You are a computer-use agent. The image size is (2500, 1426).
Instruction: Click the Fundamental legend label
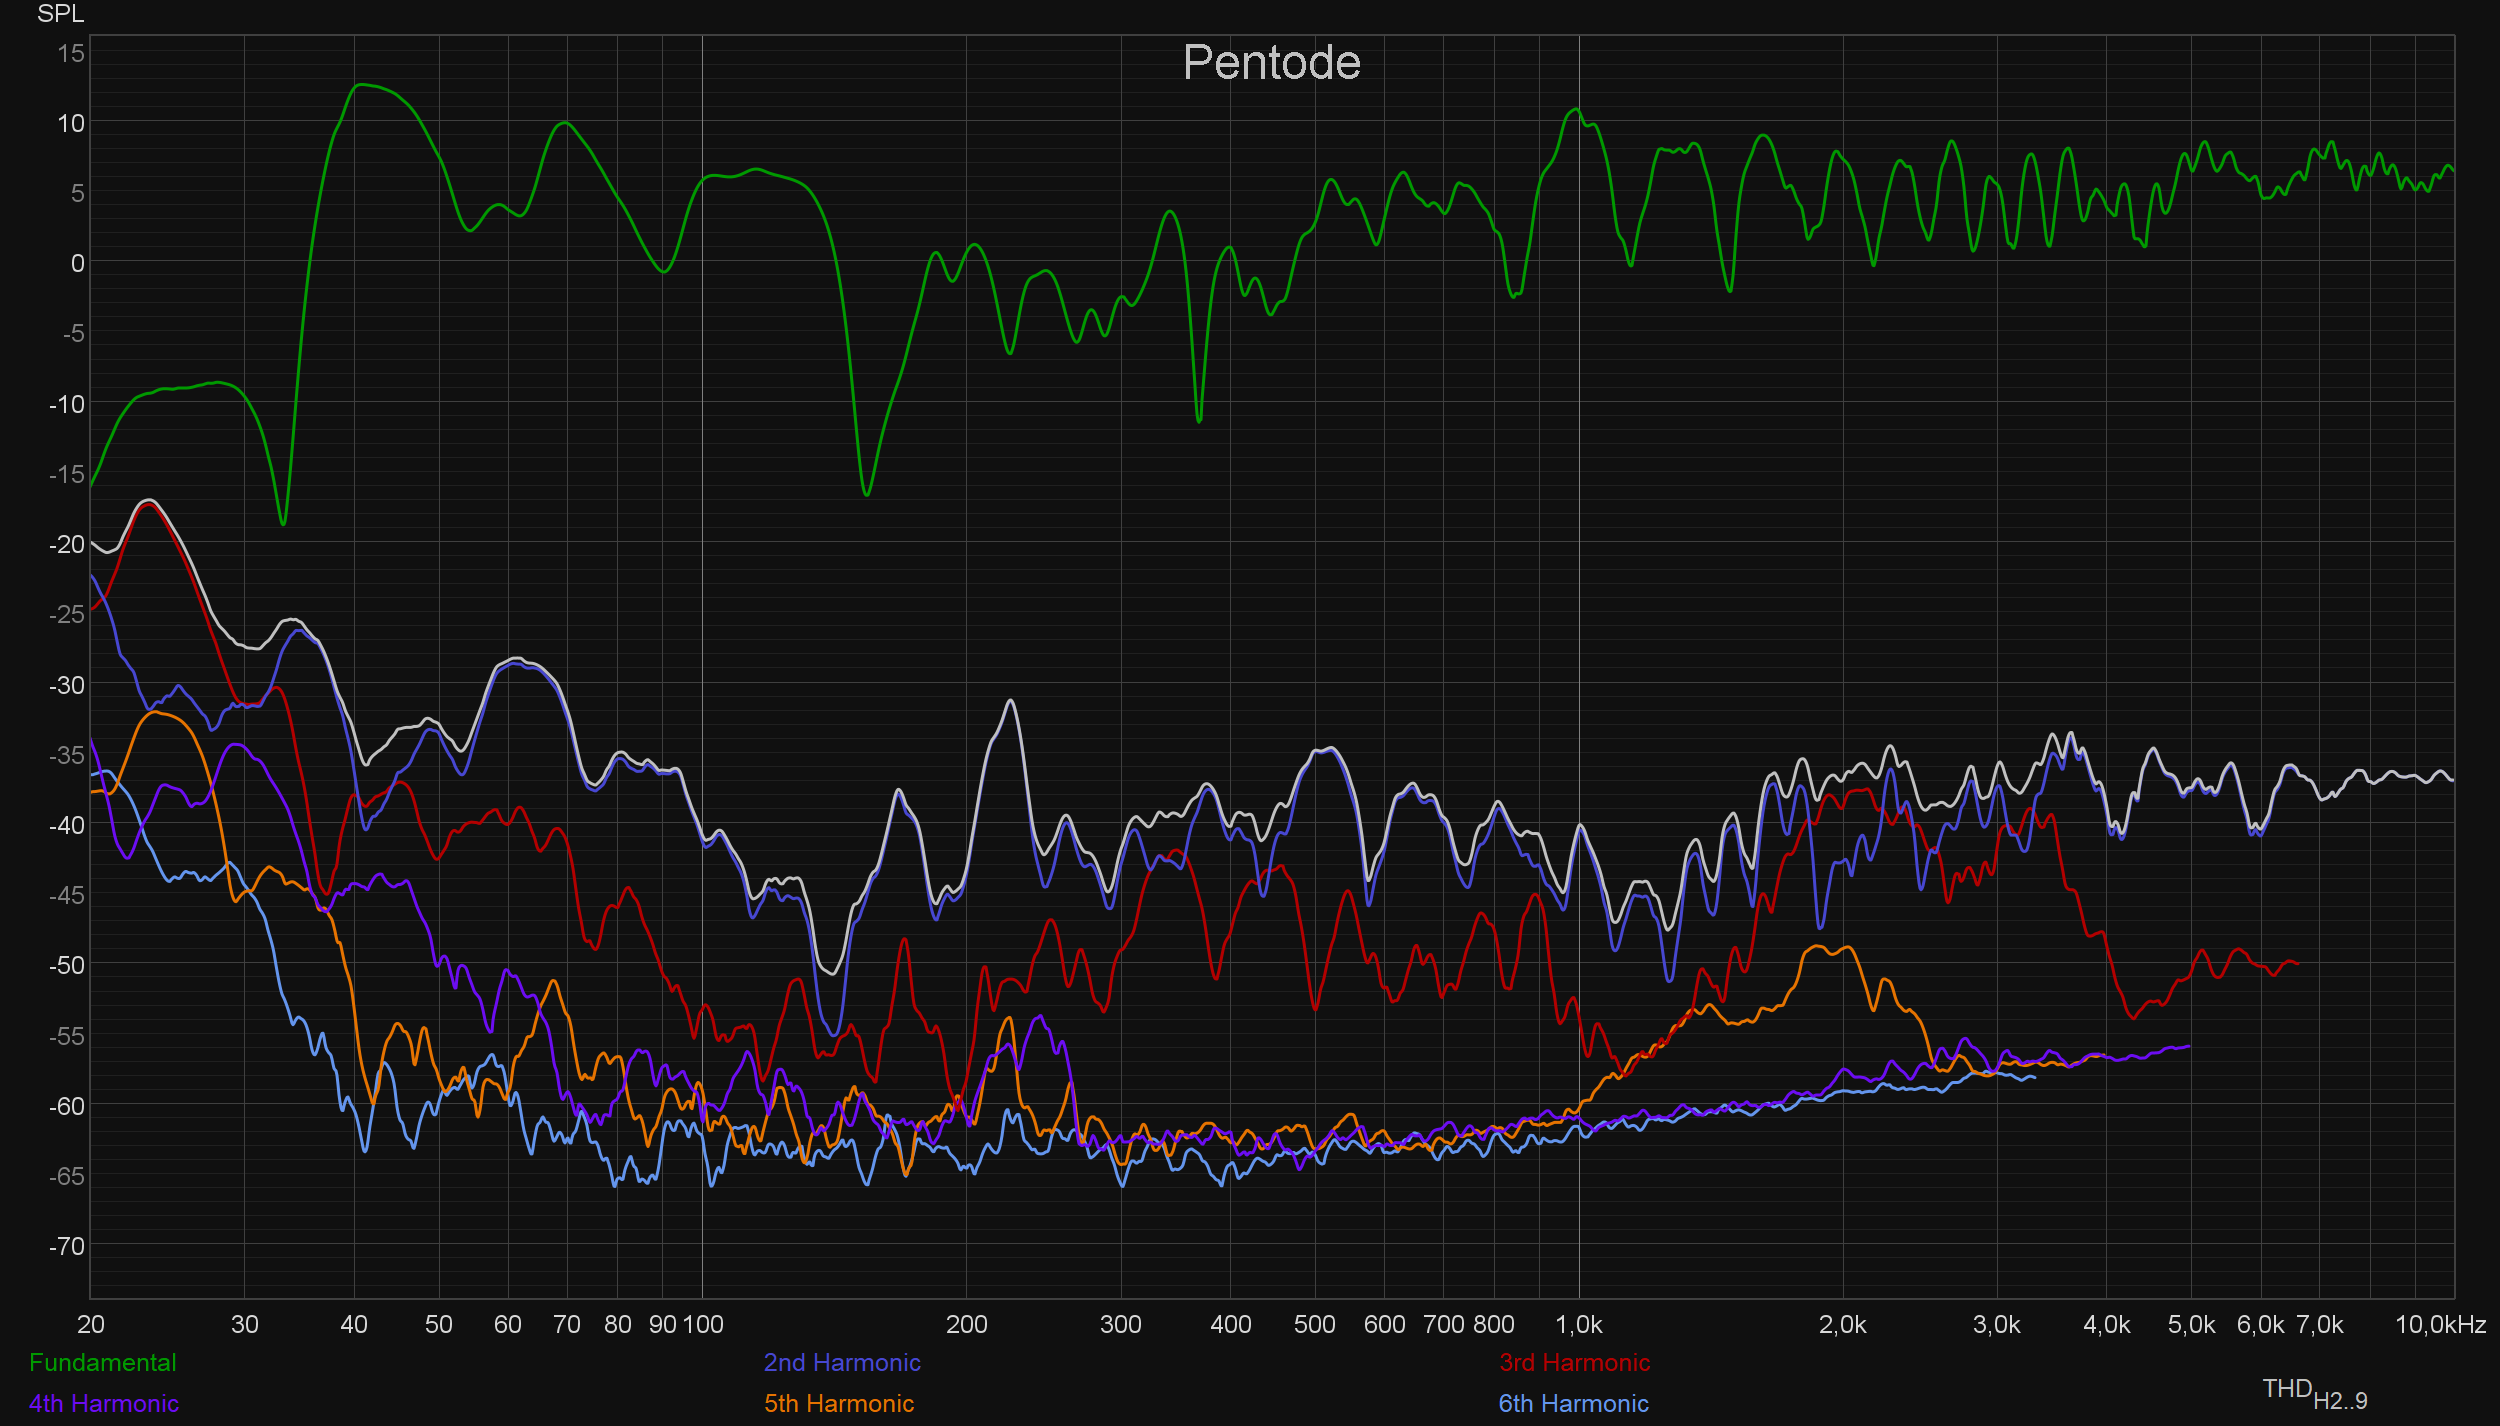coord(102,1363)
